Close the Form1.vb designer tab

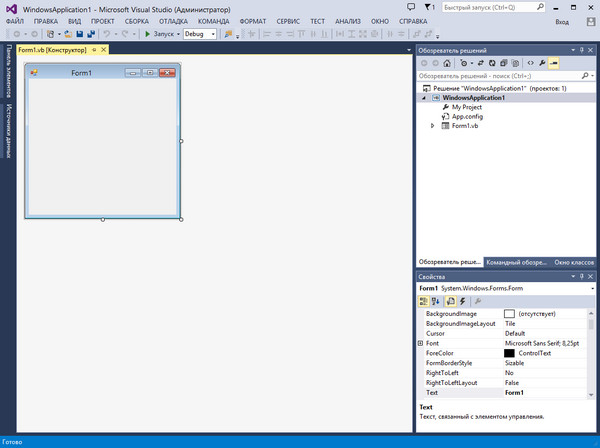point(103,50)
